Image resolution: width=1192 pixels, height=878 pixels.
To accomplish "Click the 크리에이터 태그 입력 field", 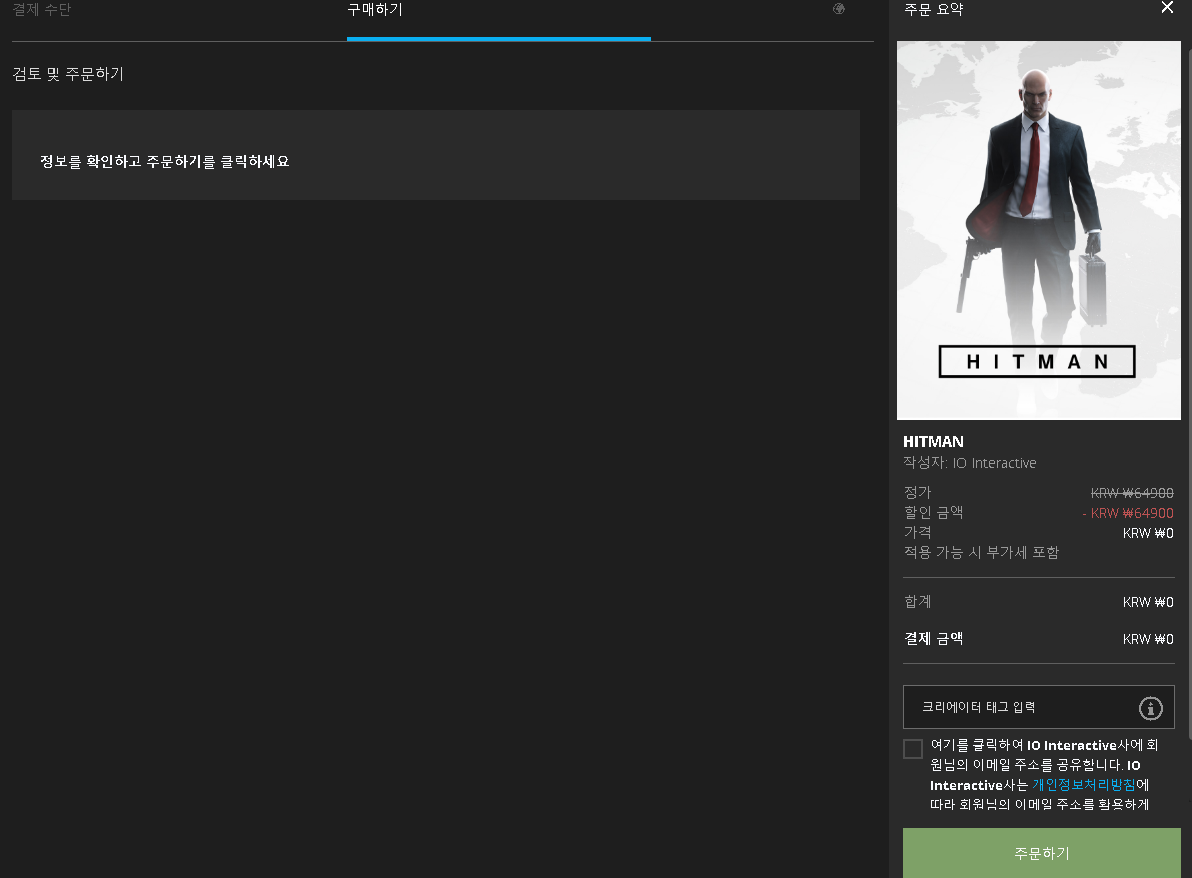I will pyautogui.click(x=1038, y=707).
